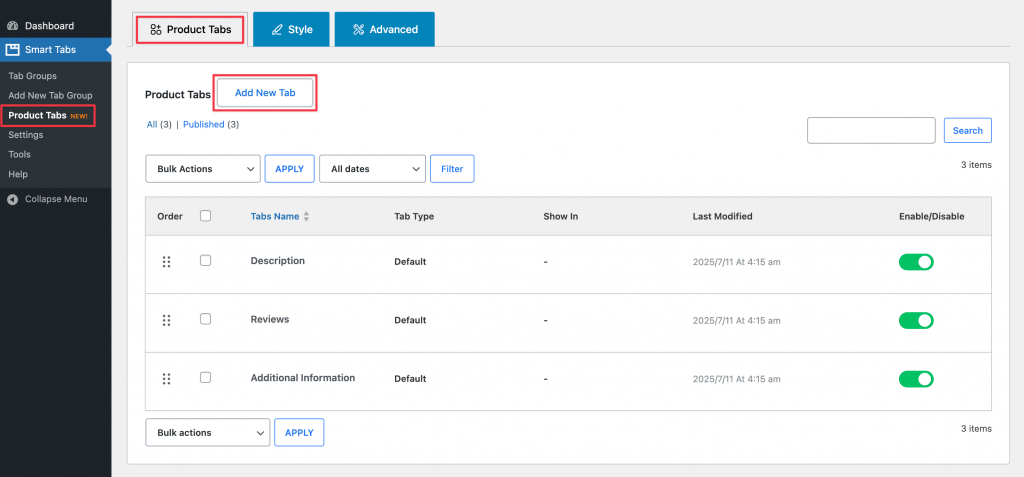
Task: Open the All dates dropdown
Action: (372, 169)
